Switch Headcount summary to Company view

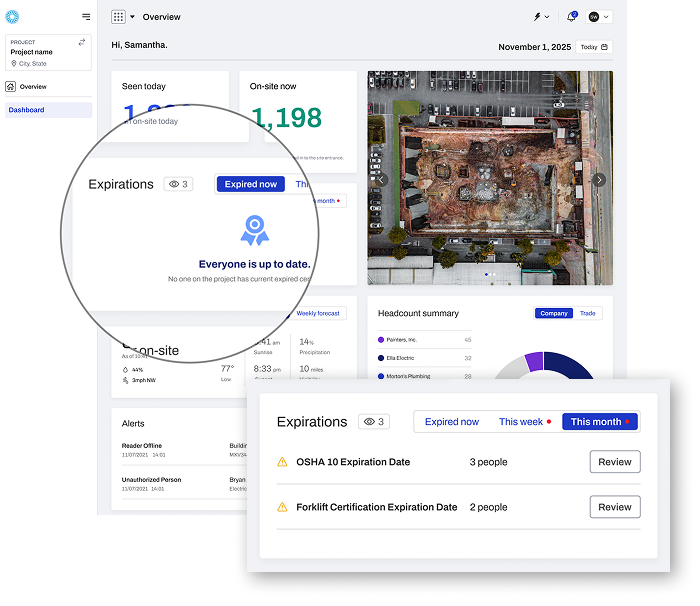coord(554,313)
